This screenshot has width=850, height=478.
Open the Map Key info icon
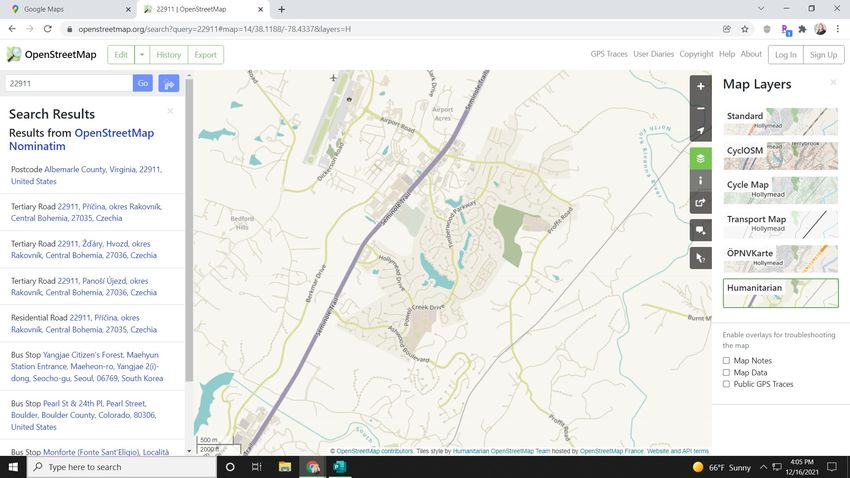tap(700, 180)
